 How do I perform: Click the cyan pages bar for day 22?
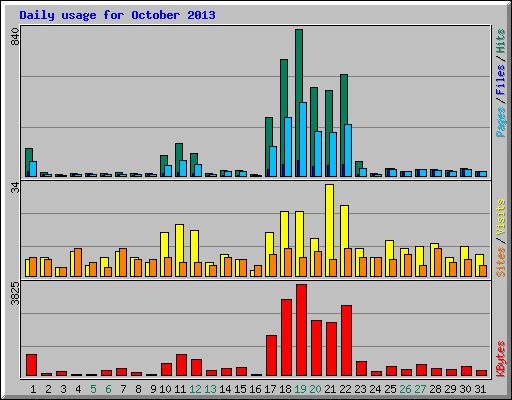348,150
